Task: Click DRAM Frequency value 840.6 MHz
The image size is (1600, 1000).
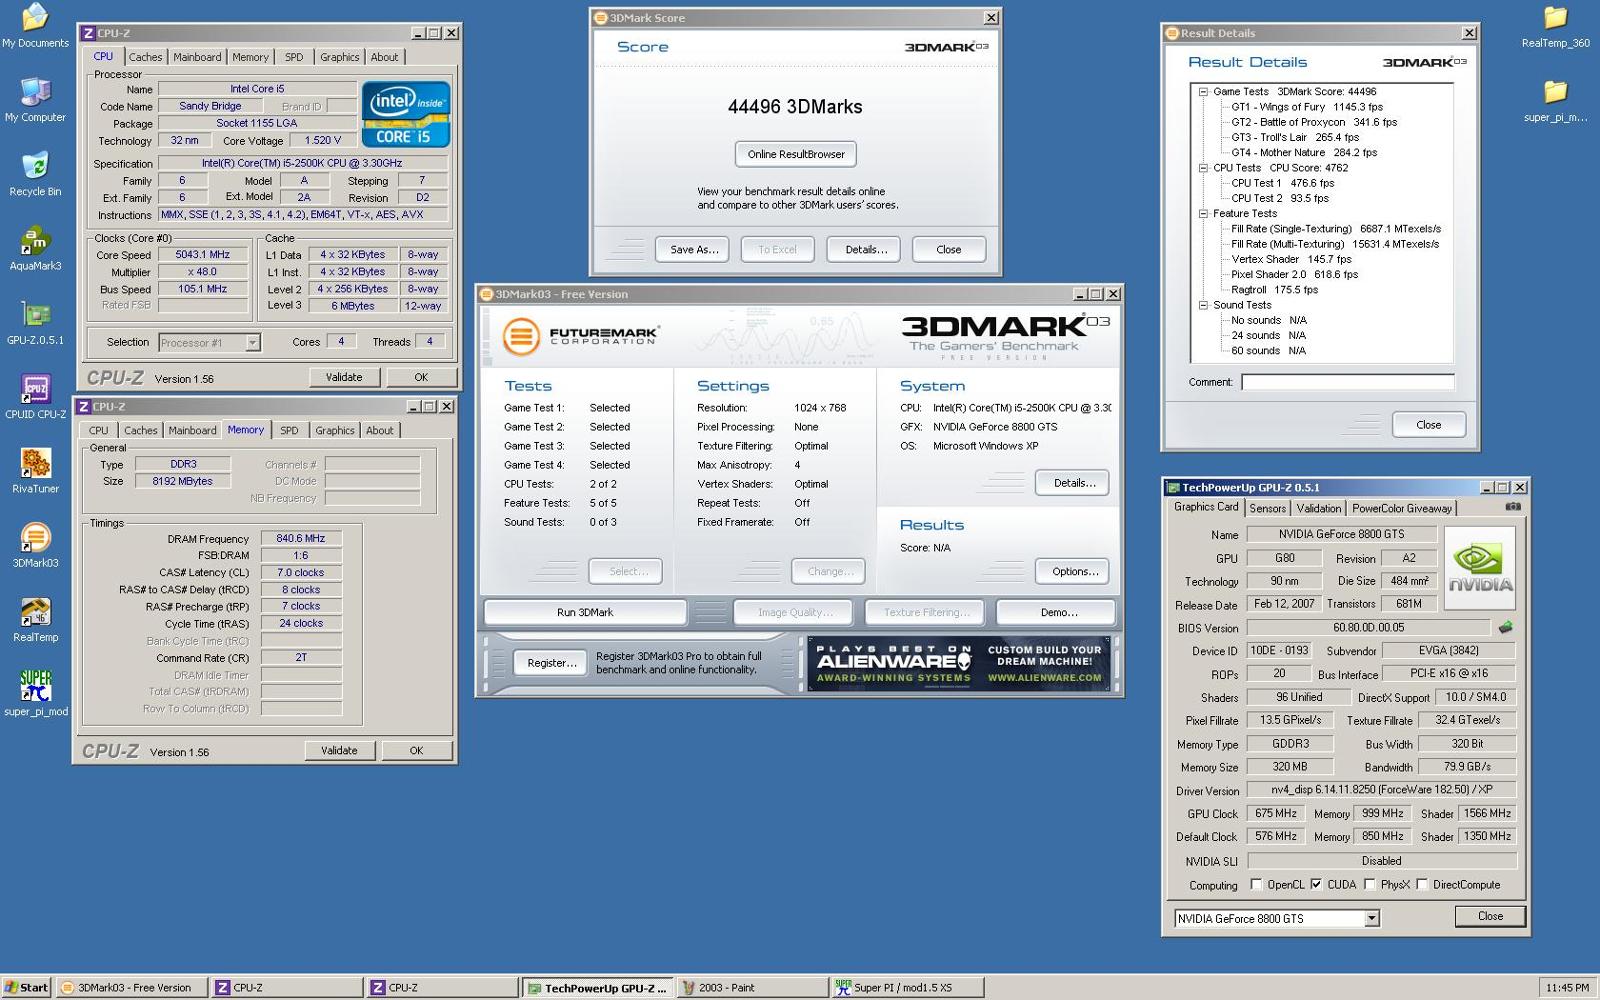Action: (301, 538)
